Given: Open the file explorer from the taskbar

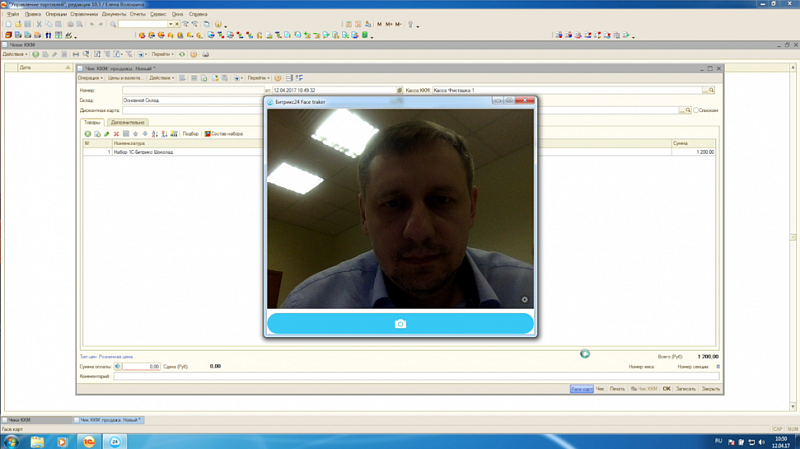Looking at the screenshot, I should [x=37, y=441].
